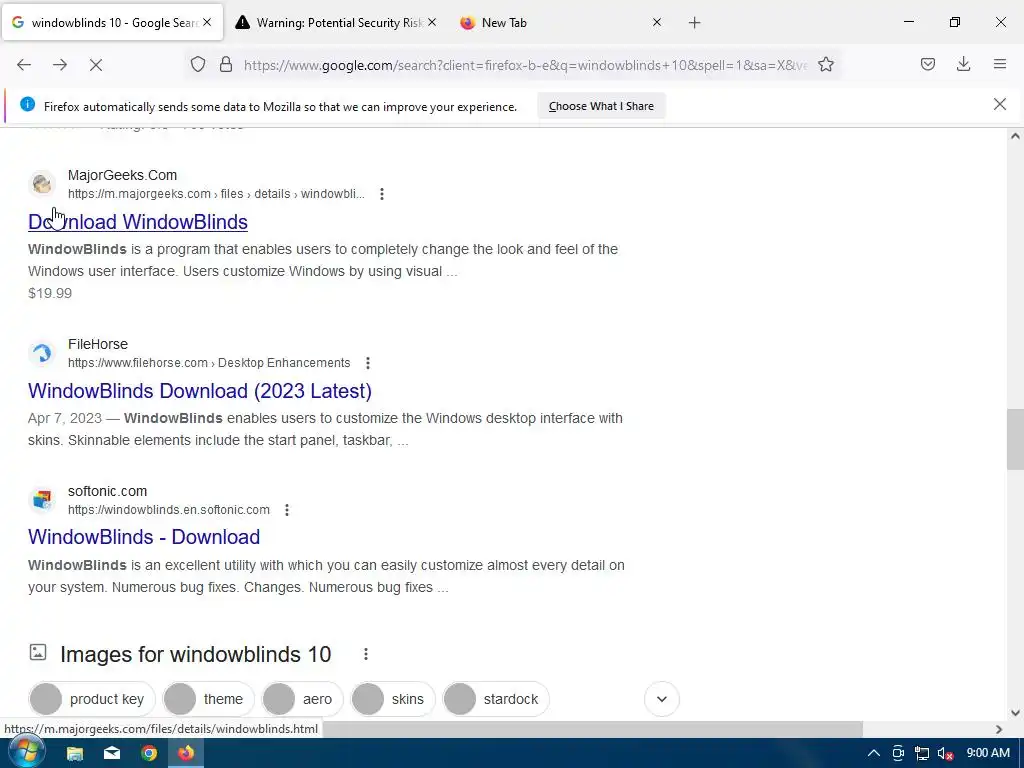This screenshot has height=768, width=1024.
Task: Switch to Firefox on the taskbar
Action: (x=186, y=753)
